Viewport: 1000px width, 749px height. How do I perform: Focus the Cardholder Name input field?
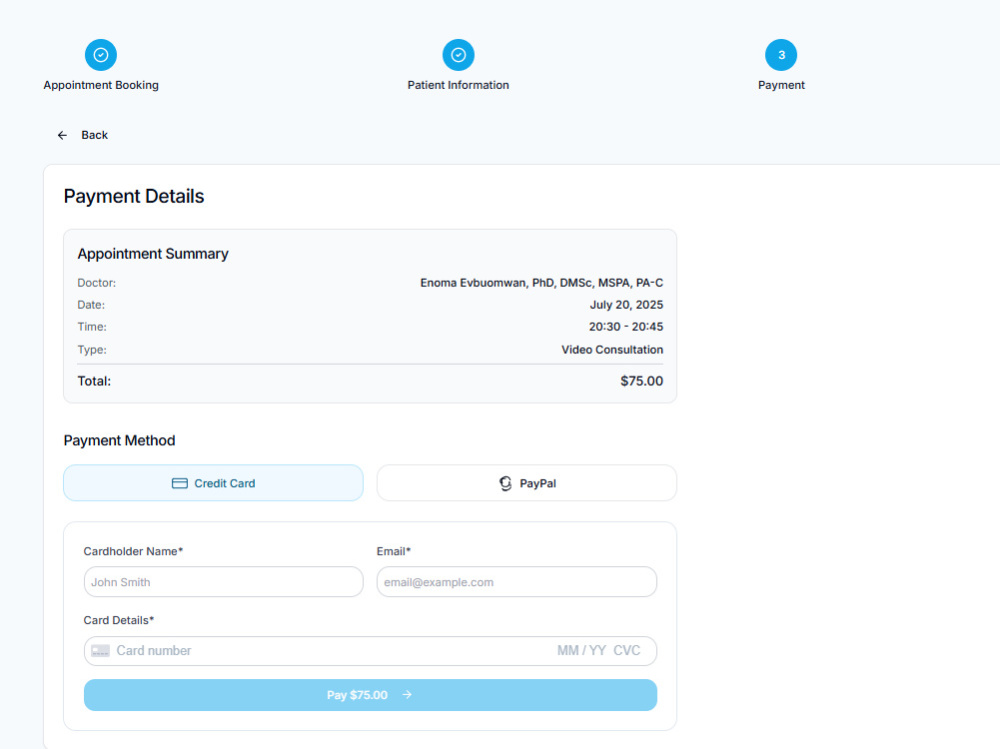224,582
